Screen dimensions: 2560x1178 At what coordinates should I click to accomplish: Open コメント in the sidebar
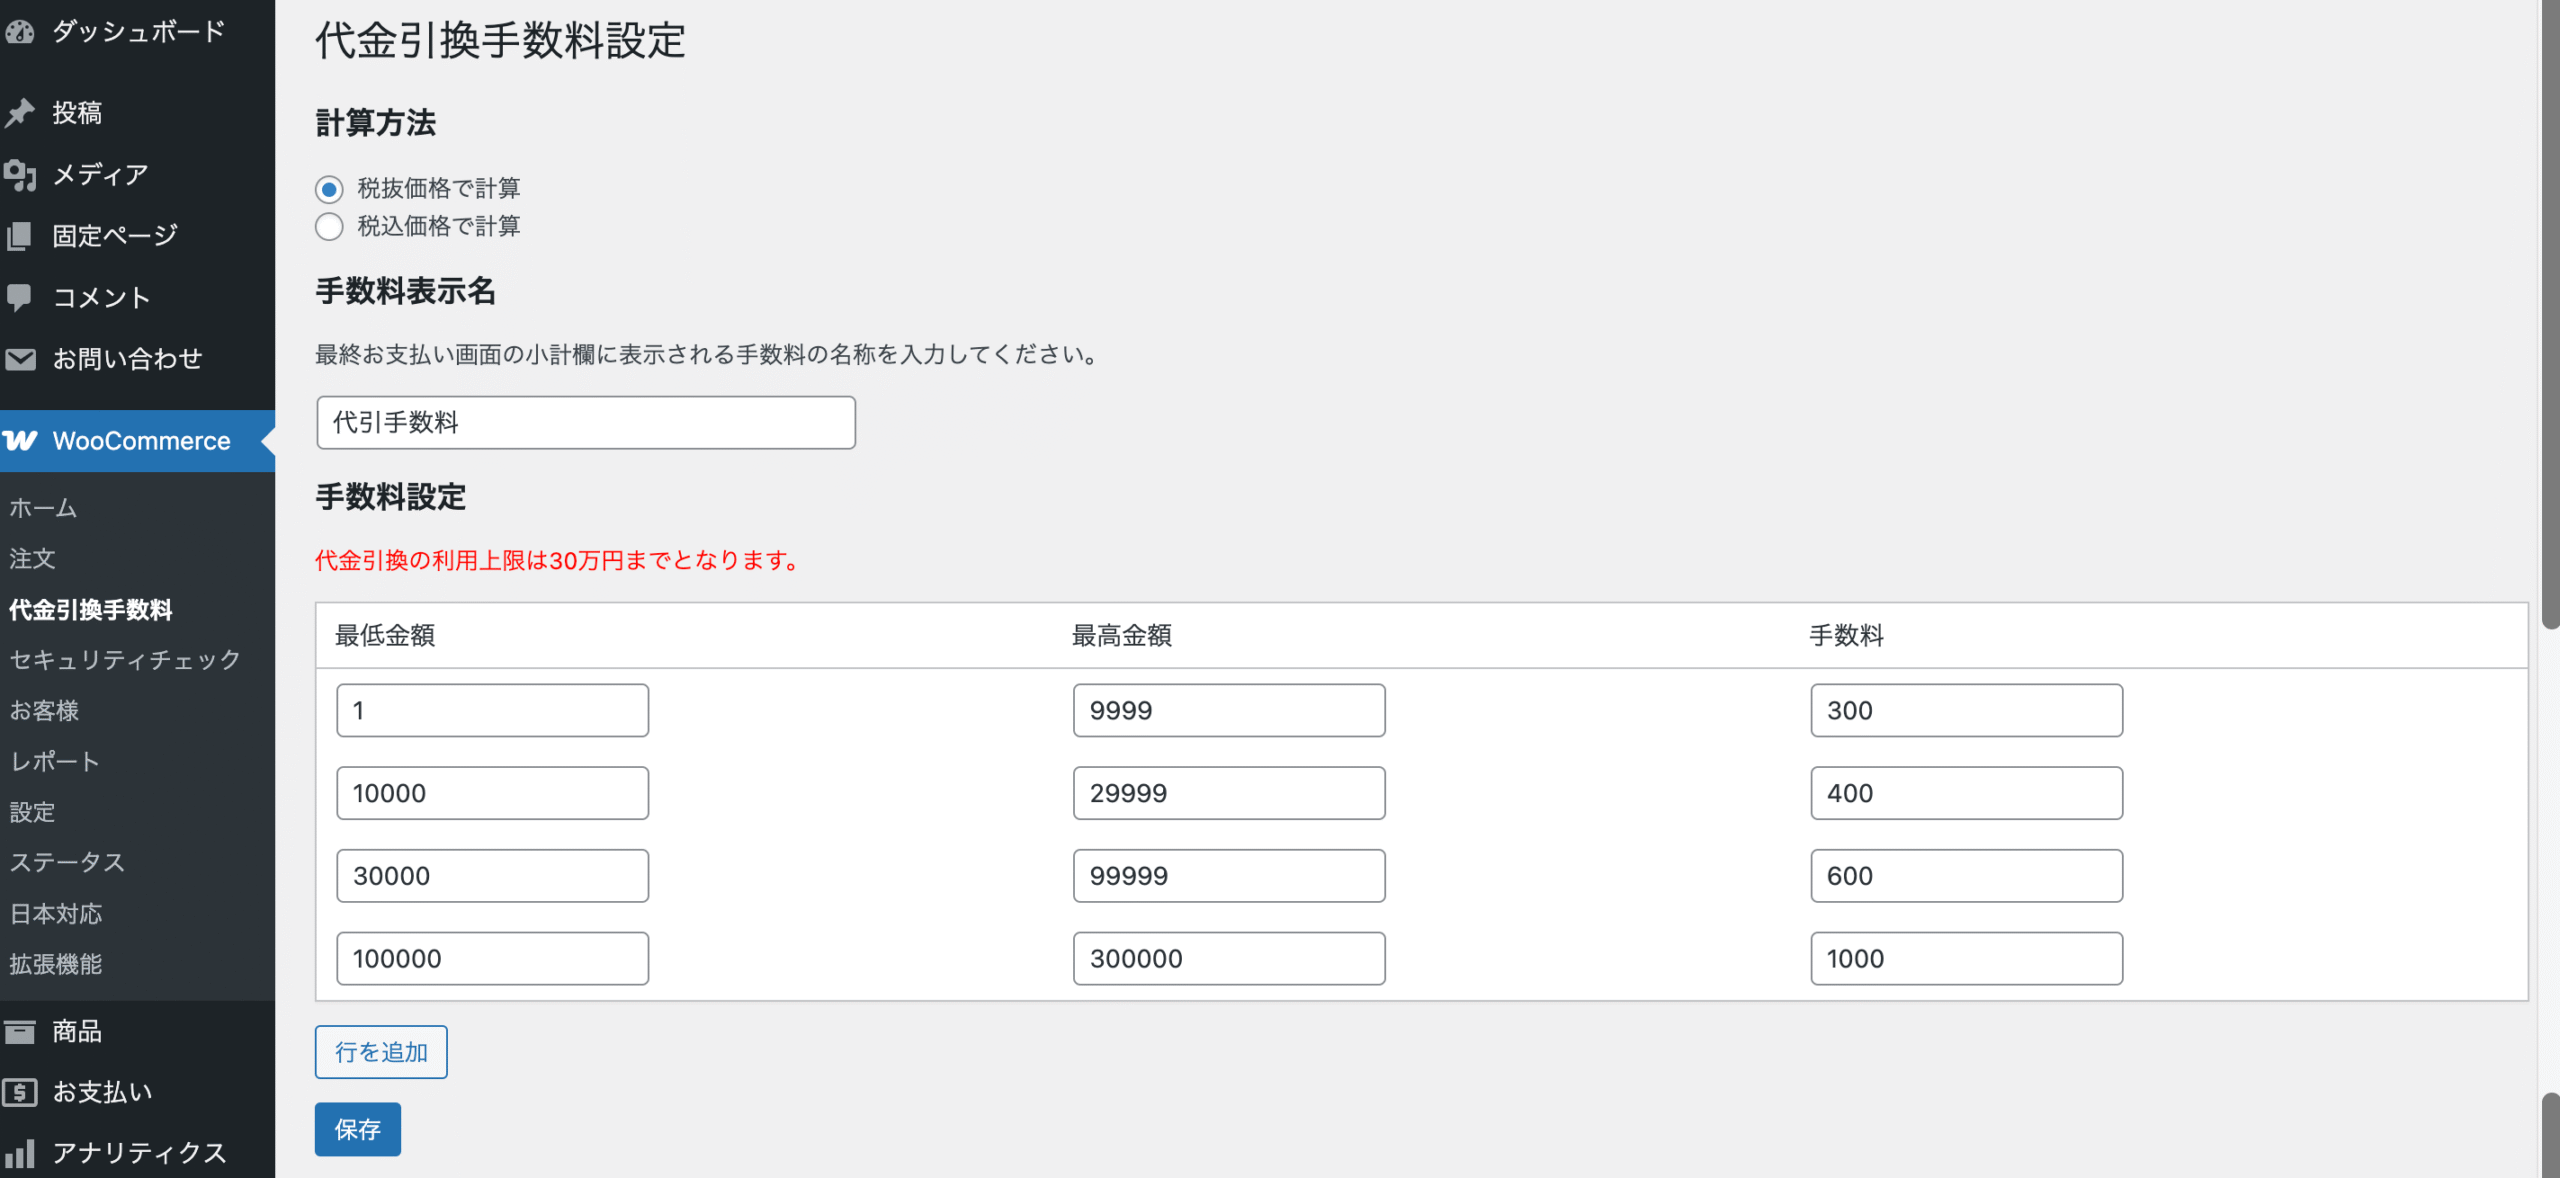pyautogui.click(x=138, y=298)
